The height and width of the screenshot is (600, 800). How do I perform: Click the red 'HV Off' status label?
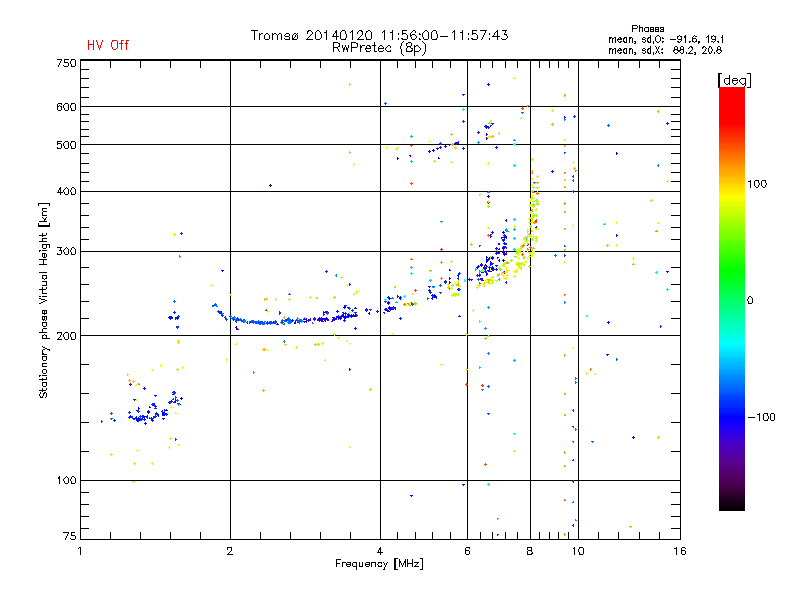pos(108,45)
